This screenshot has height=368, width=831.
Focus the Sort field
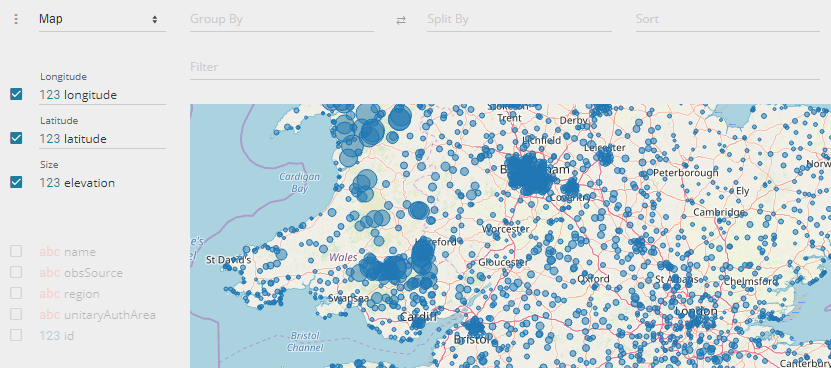coord(728,20)
